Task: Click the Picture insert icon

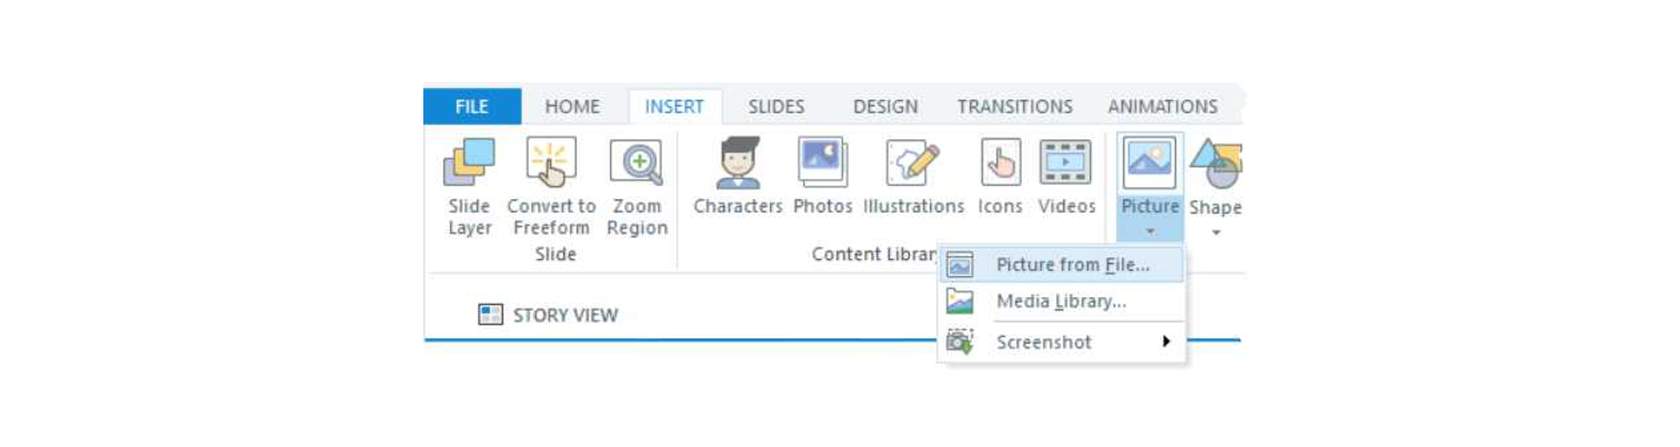Action: coord(1149,163)
